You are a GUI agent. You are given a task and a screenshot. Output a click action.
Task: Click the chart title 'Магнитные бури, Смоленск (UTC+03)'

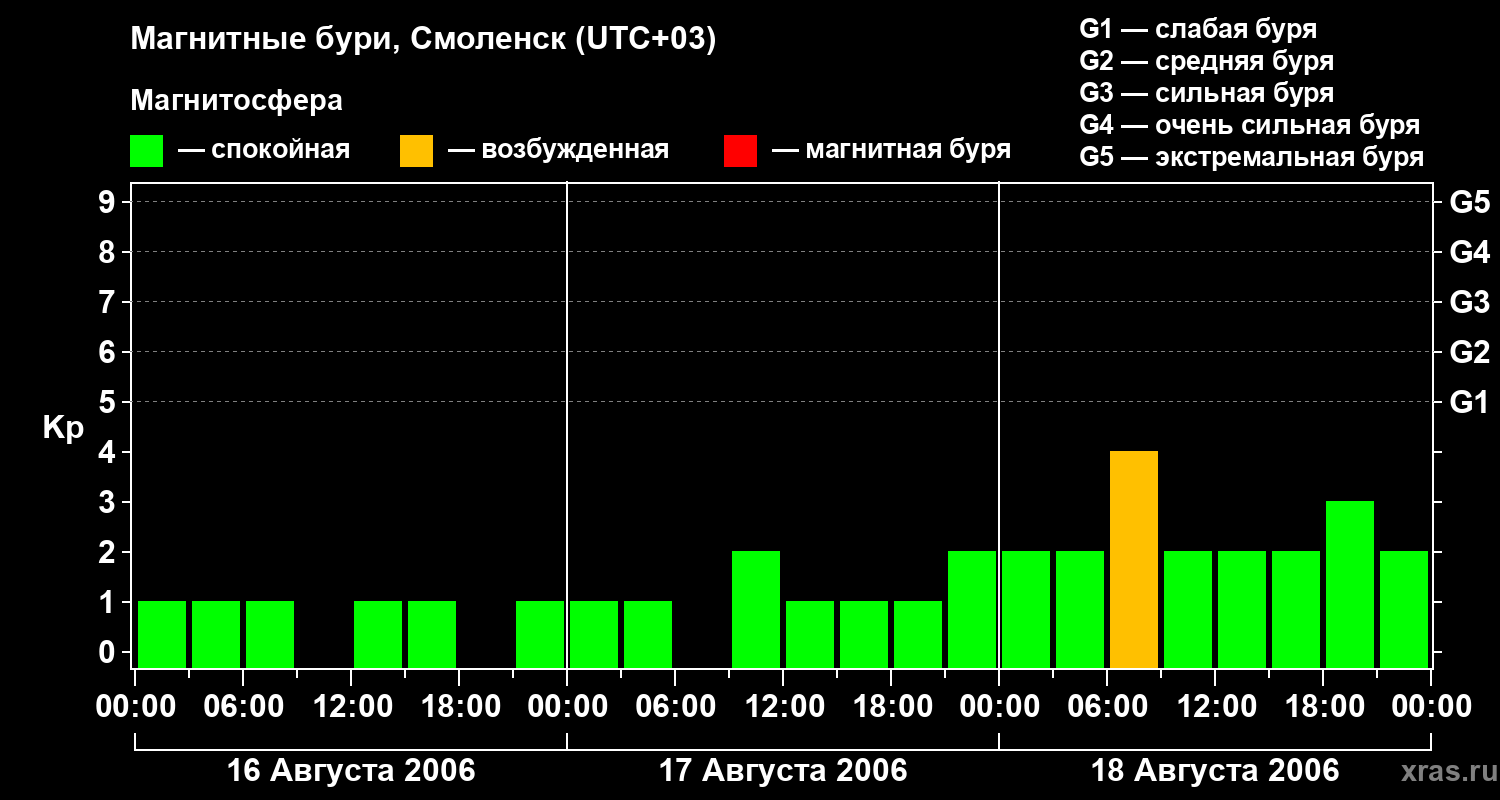pos(424,40)
